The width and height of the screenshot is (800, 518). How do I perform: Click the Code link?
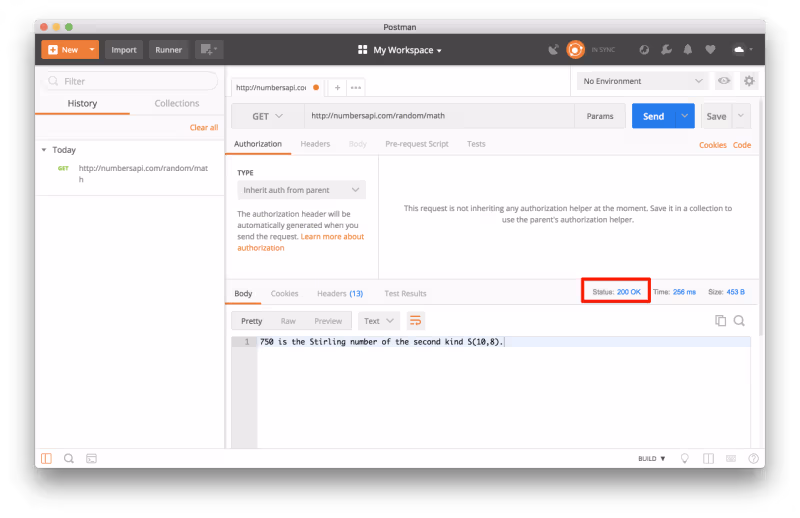(741, 145)
